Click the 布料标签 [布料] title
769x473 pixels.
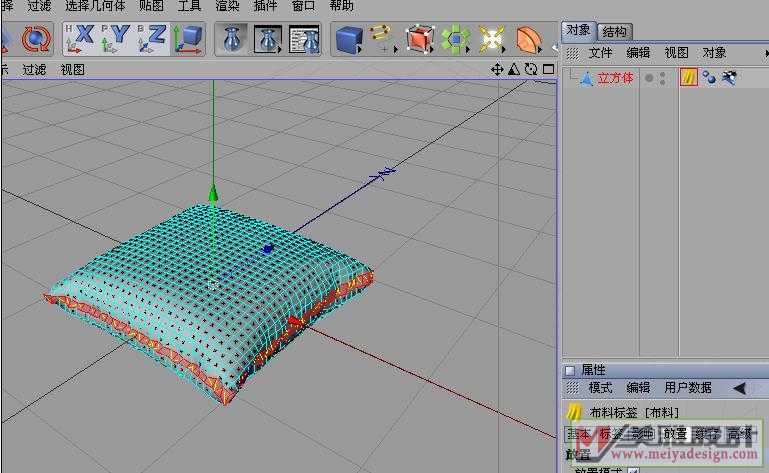635,413
